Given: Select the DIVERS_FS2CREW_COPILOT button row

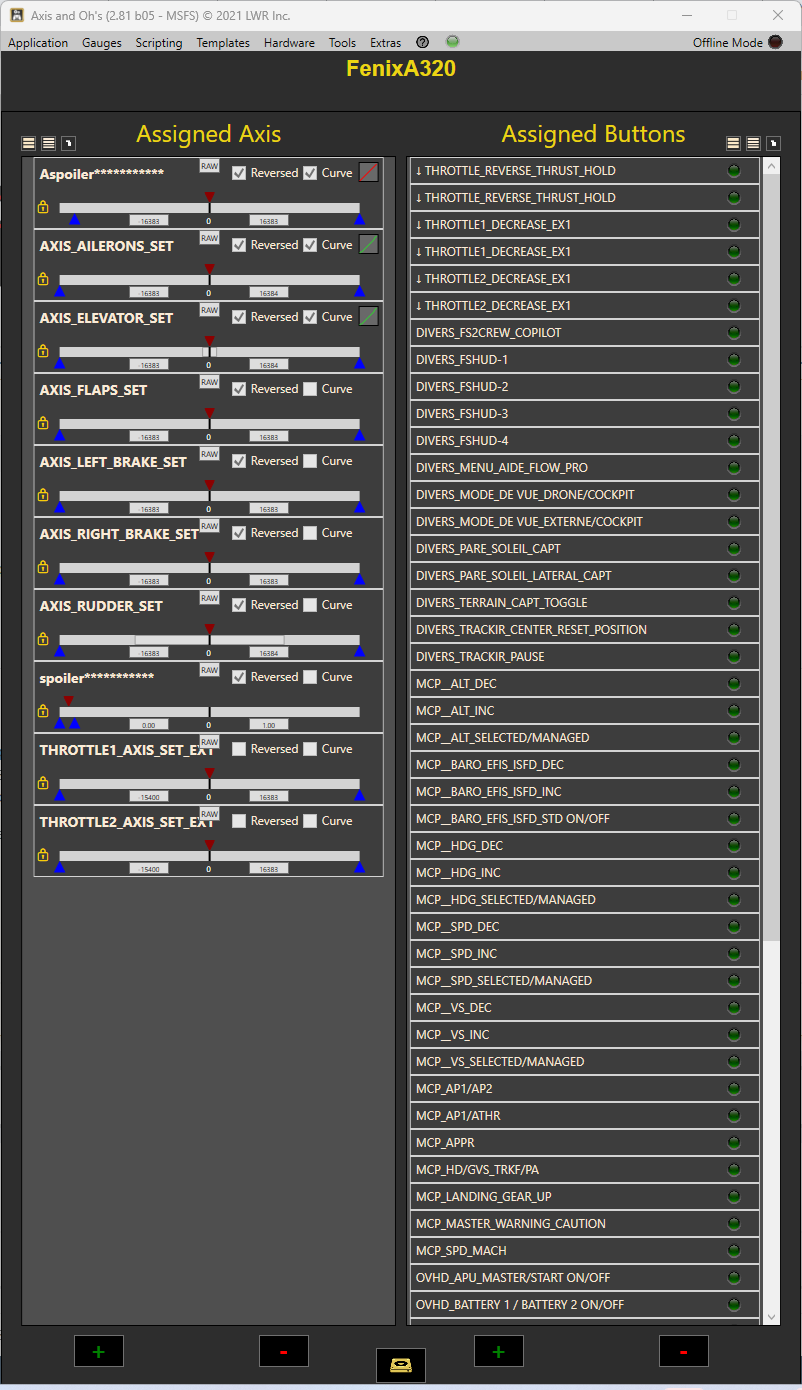Looking at the screenshot, I should tap(585, 332).
